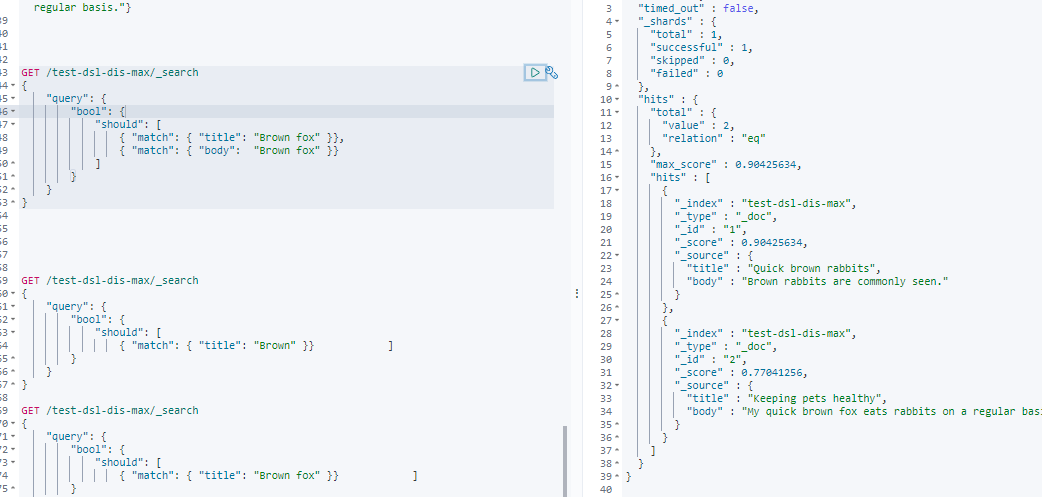Image resolution: width=1042 pixels, height=497 pixels.
Task: Click the match title "Brown fox" line with trailing comma
Action: coord(232,138)
